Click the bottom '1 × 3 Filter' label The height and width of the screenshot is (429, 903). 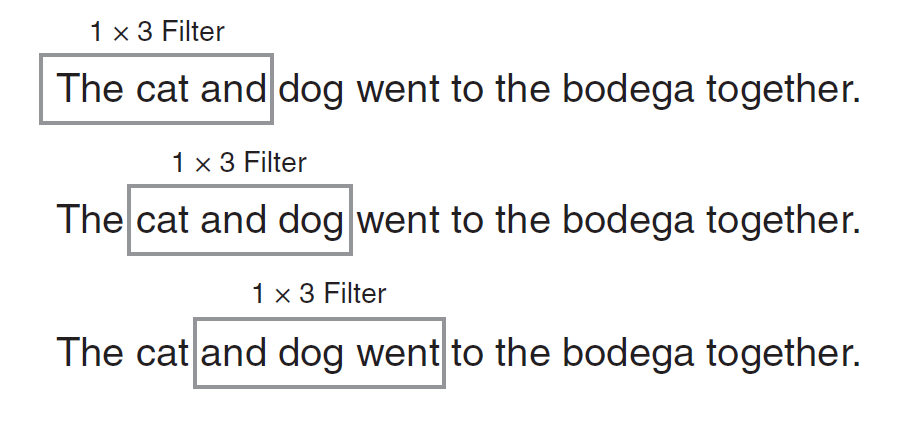(x=319, y=293)
